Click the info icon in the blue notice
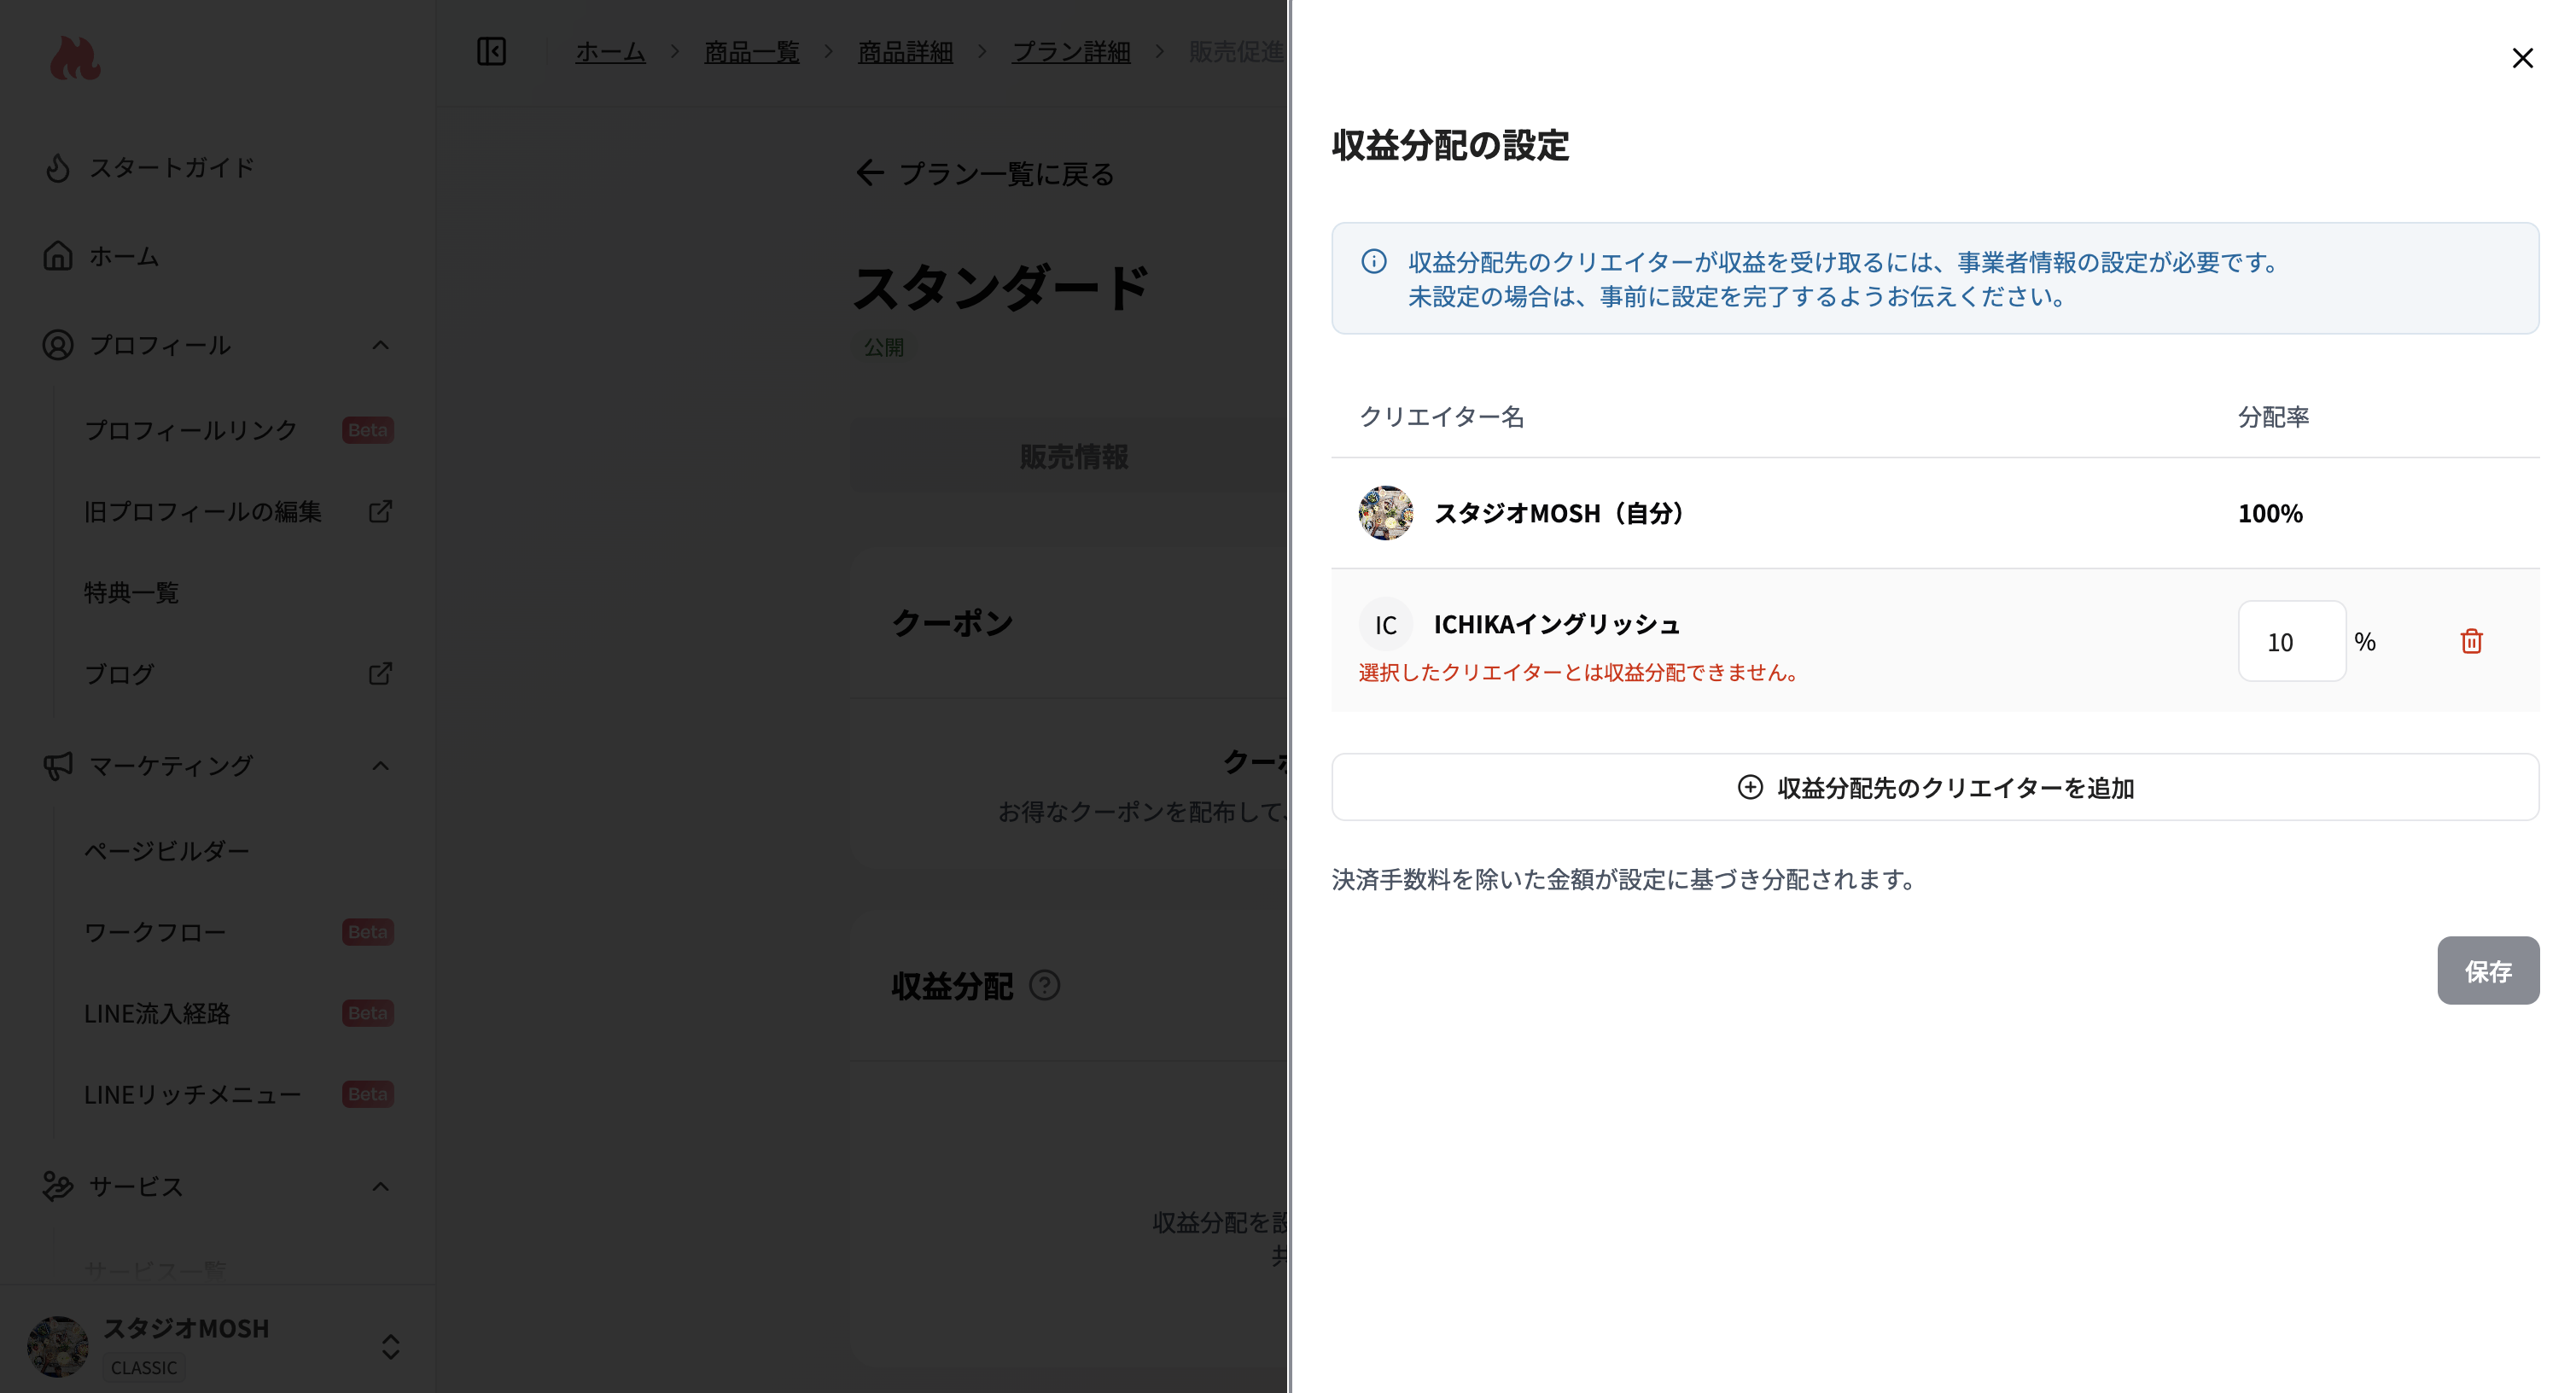The width and height of the screenshot is (2576, 1393). (1373, 262)
